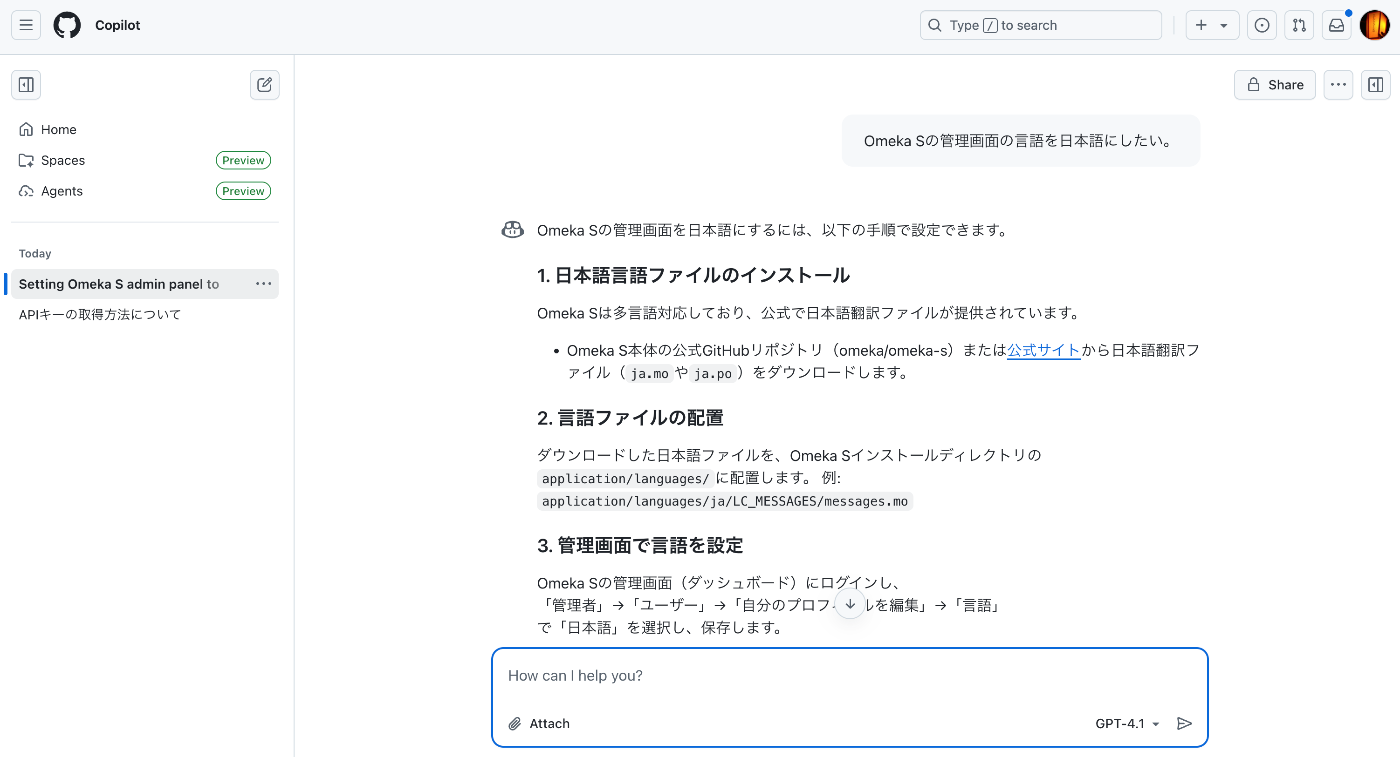Open pull requests icon in header
The width and height of the screenshot is (1400, 757).
click(1299, 25)
